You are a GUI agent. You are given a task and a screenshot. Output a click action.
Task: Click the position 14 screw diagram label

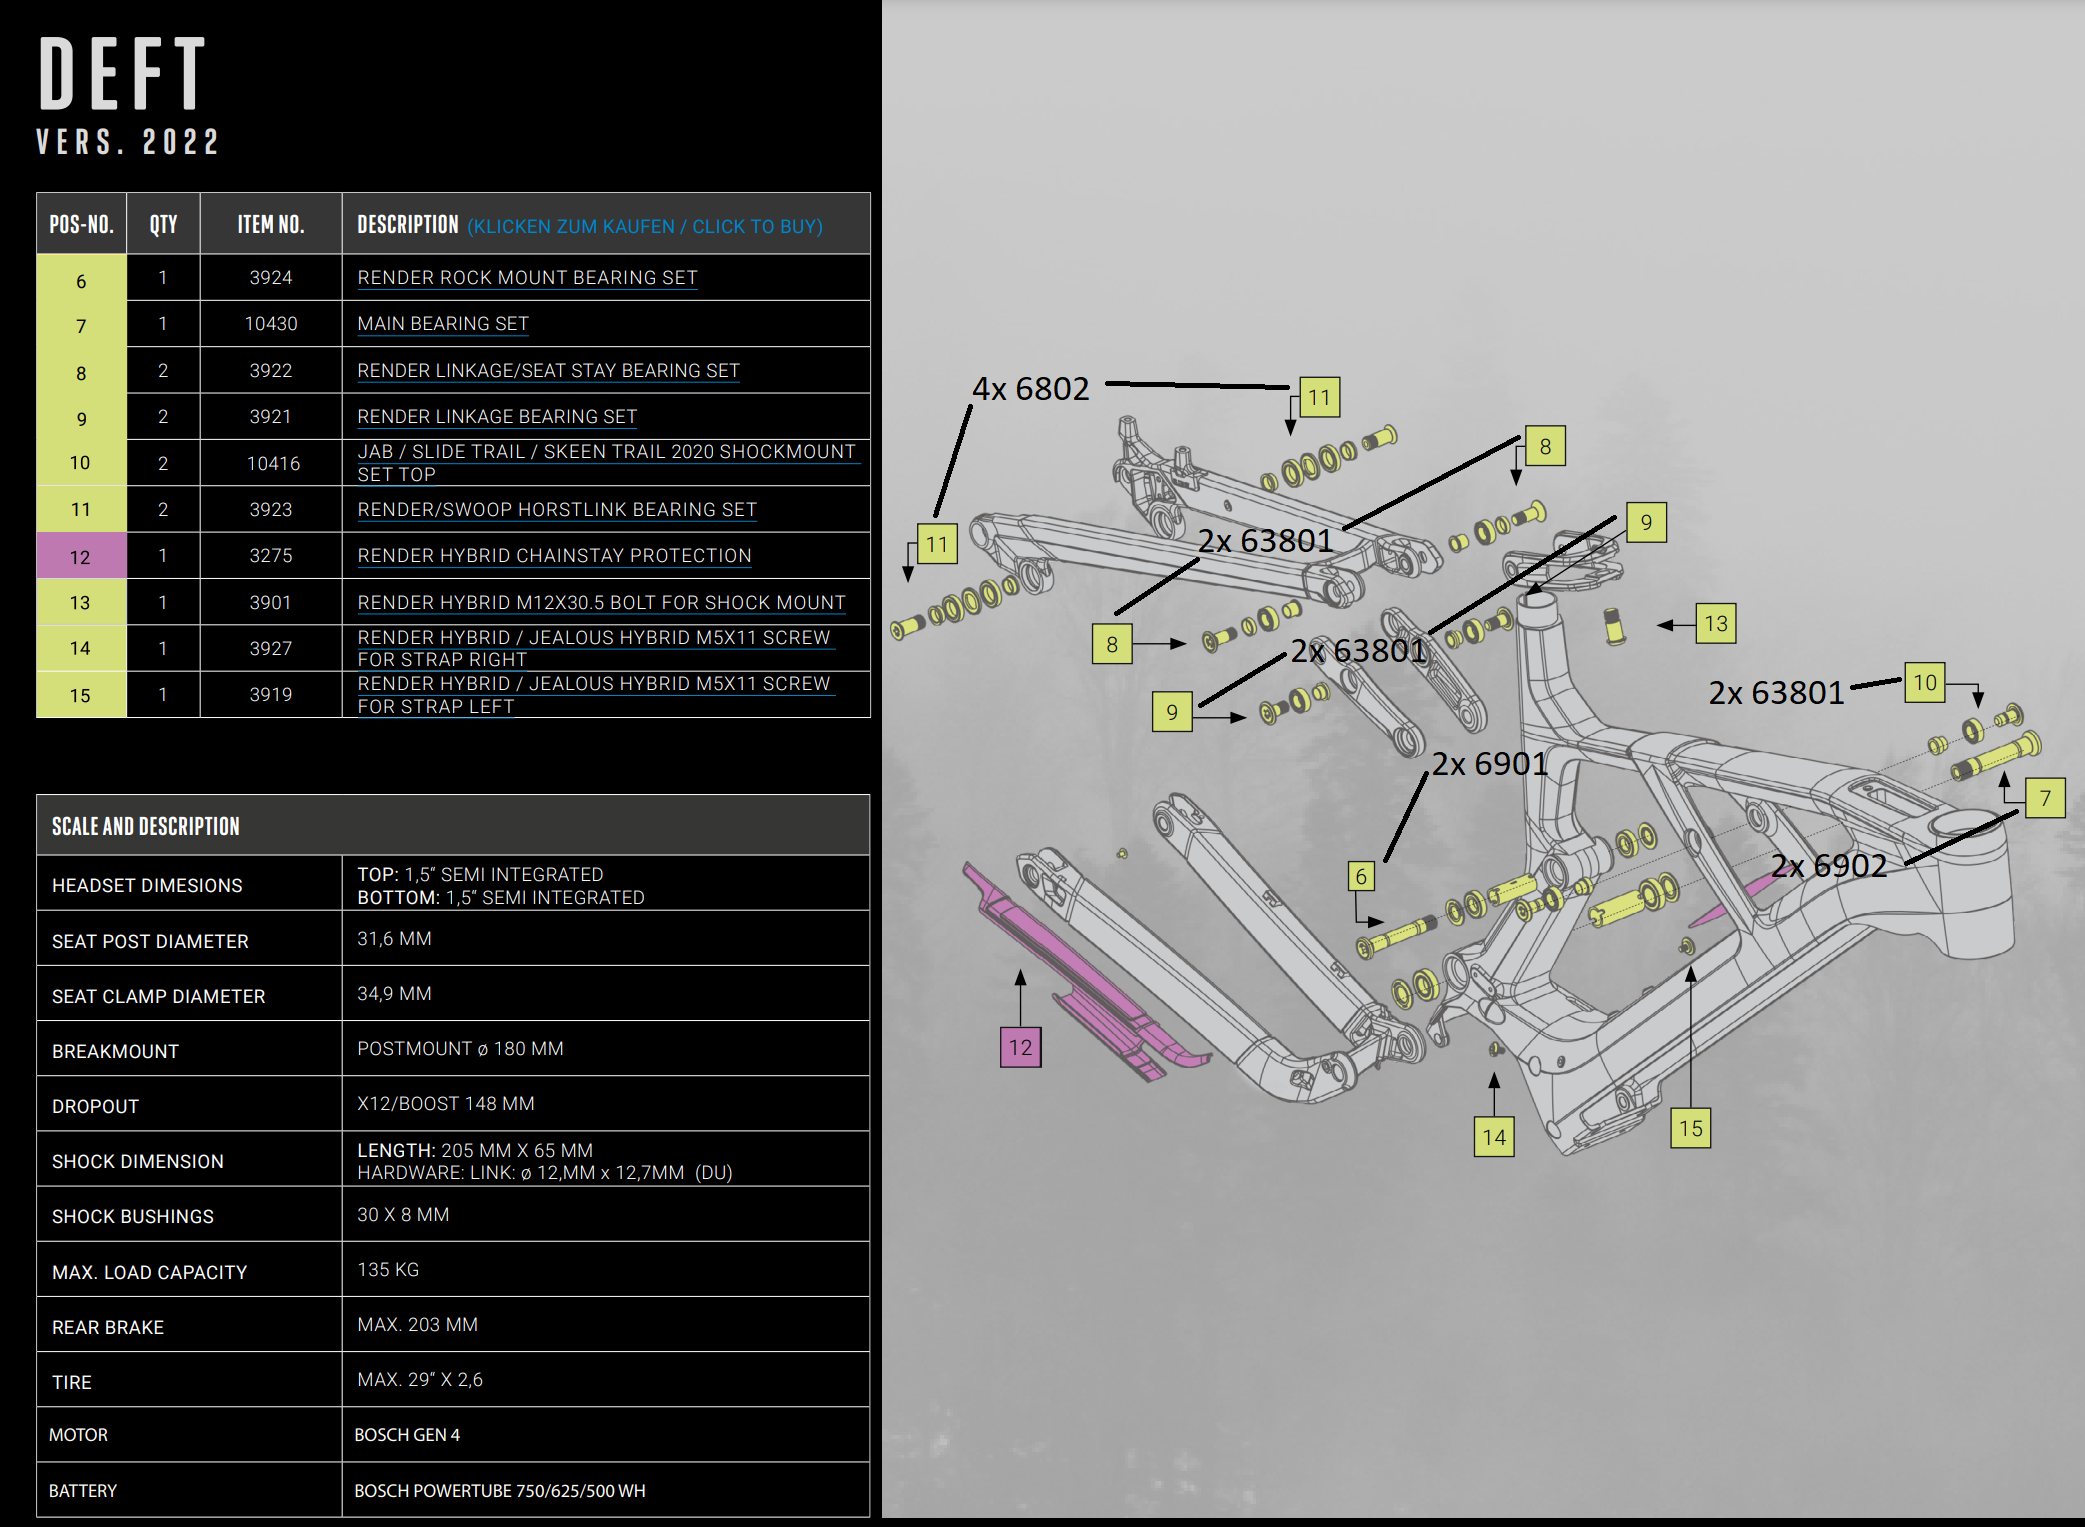point(1494,1137)
